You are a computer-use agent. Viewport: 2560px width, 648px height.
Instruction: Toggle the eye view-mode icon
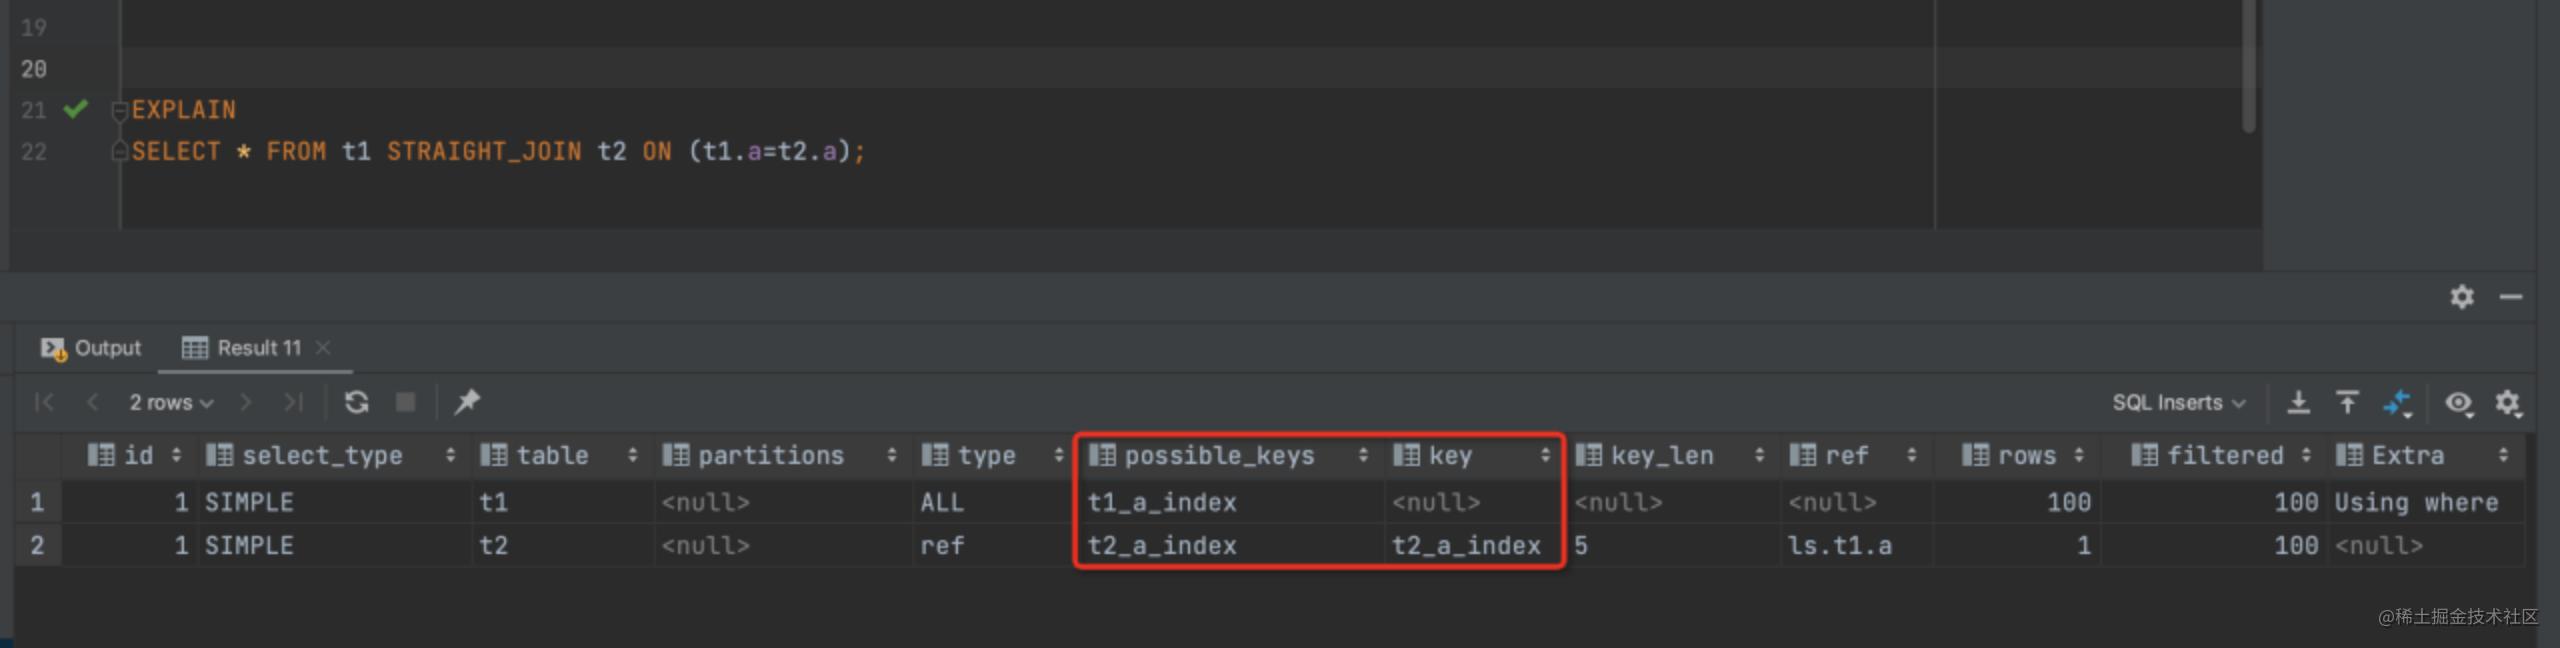click(2458, 402)
